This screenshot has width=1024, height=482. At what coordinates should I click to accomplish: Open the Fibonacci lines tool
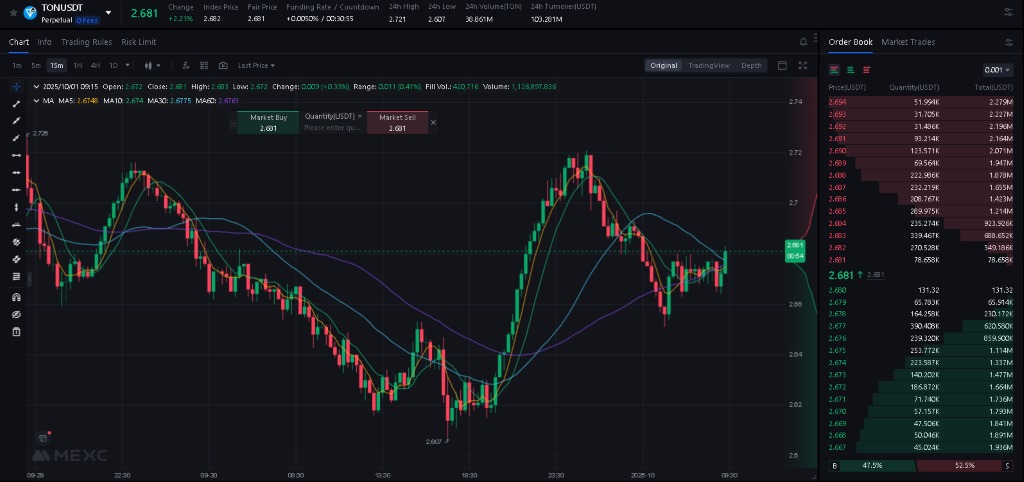(16, 276)
